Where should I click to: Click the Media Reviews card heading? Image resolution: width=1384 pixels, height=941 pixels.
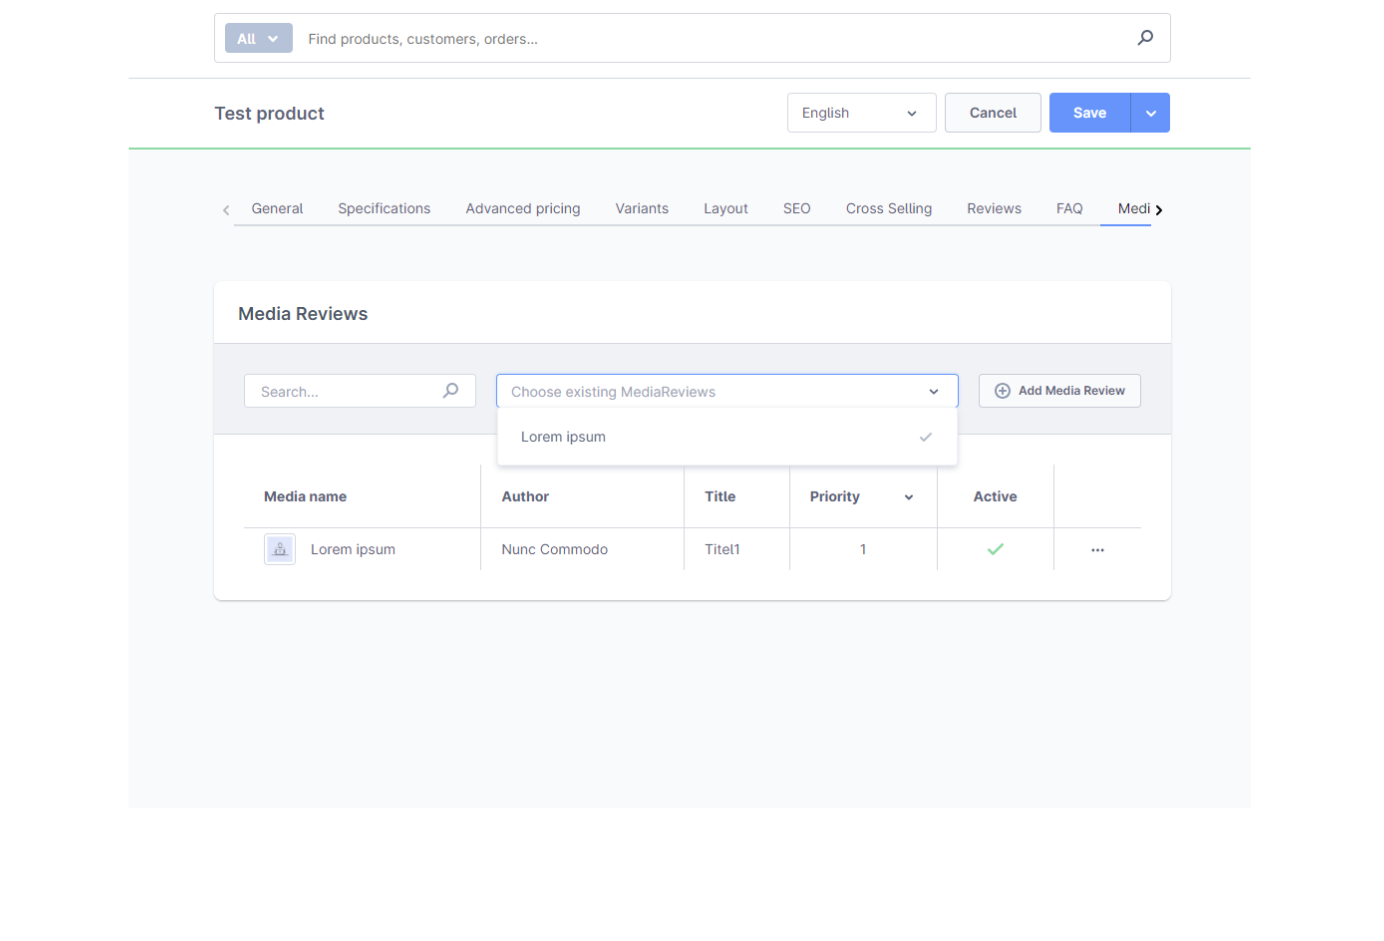tap(303, 314)
